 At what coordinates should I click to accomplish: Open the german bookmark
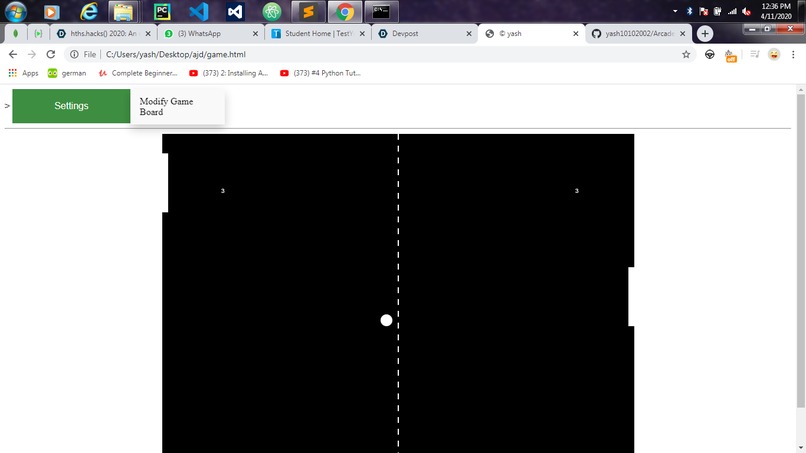tap(67, 73)
